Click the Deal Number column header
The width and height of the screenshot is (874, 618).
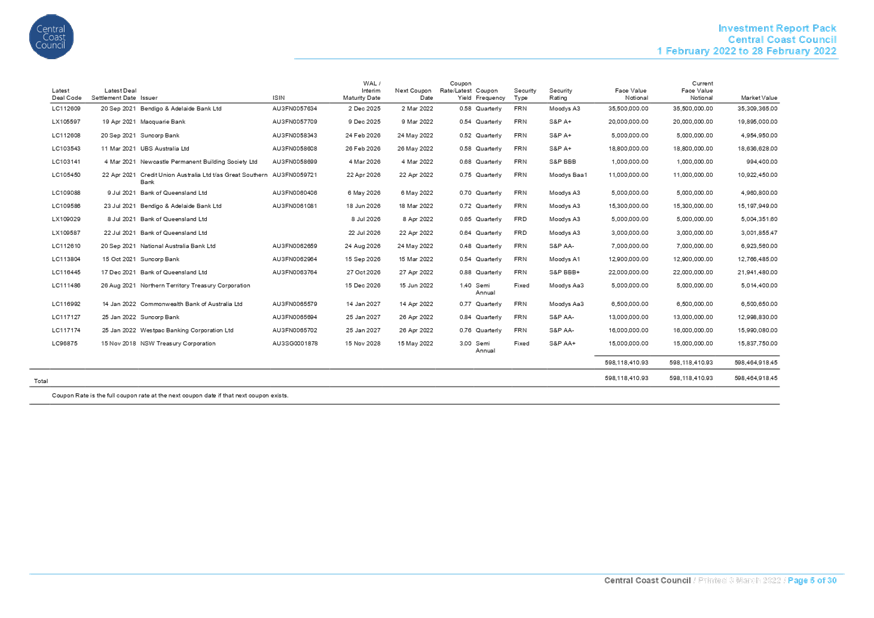[57, 92]
